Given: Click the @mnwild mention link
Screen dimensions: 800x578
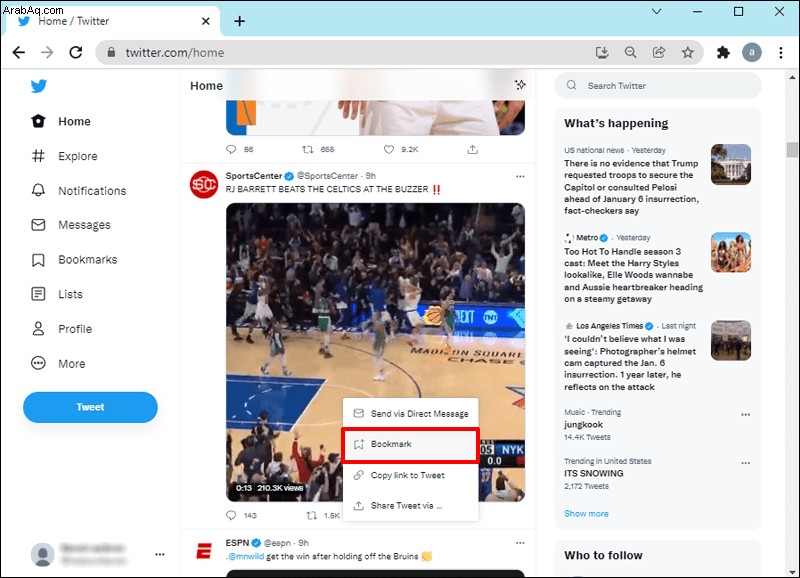Looking at the screenshot, I should 245,557.
